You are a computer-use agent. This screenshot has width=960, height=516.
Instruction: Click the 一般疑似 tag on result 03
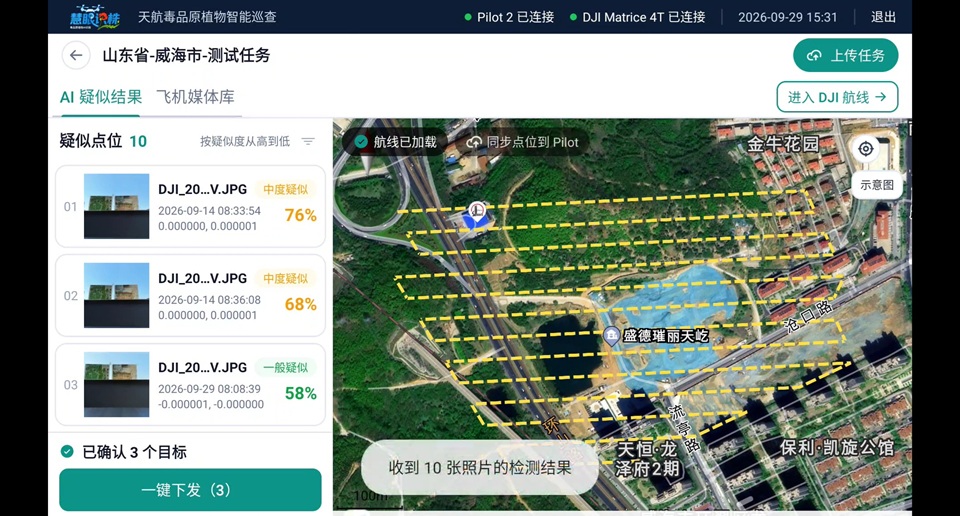pyautogui.click(x=285, y=367)
